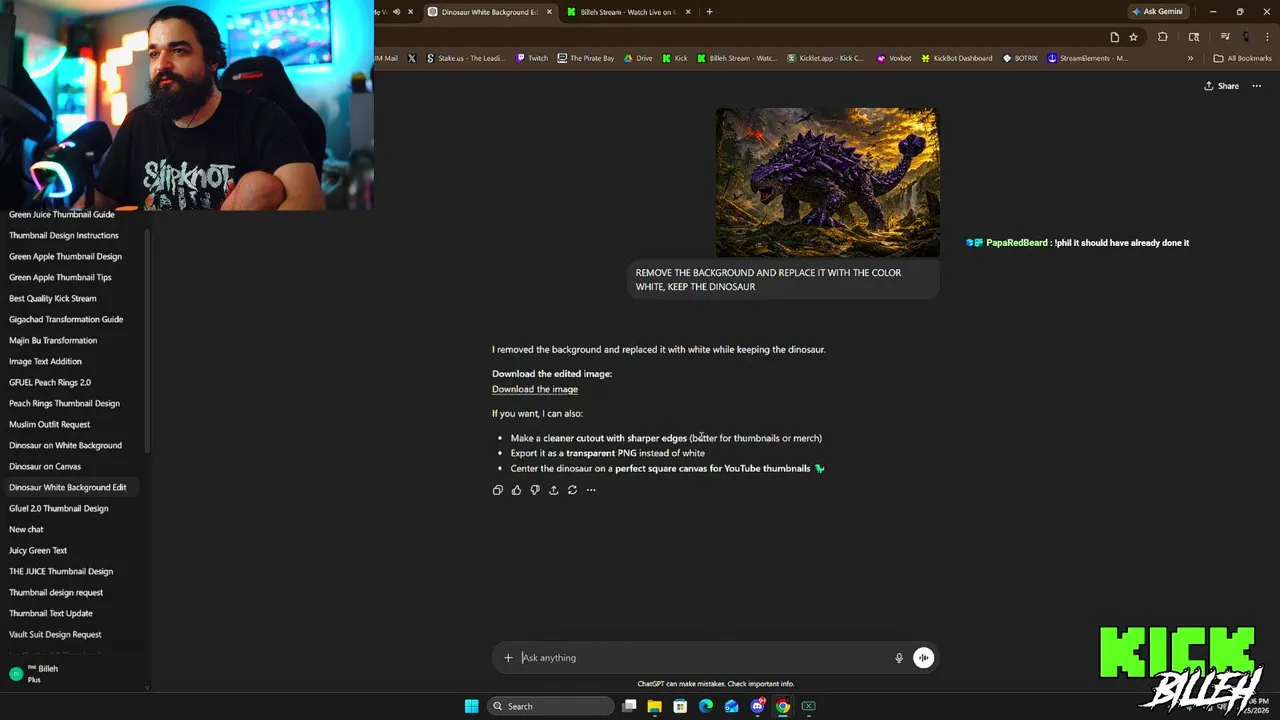
Task: Open Microsoft Store from the taskbar
Action: pos(680,706)
